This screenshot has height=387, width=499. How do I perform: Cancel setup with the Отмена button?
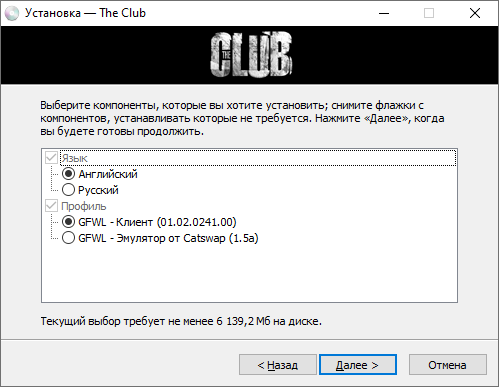tap(448, 365)
